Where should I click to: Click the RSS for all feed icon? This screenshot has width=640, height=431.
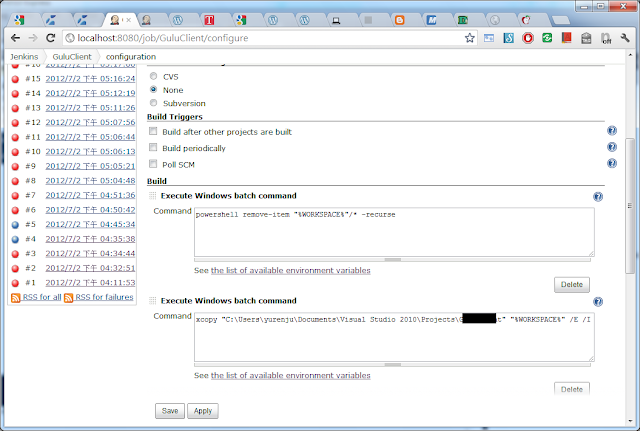pos(15,298)
